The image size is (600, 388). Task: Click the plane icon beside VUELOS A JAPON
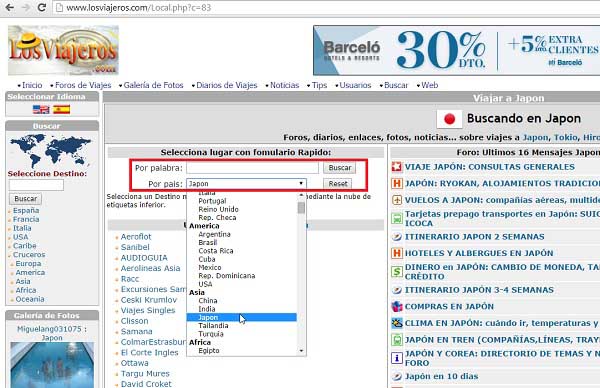click(397, 200)
